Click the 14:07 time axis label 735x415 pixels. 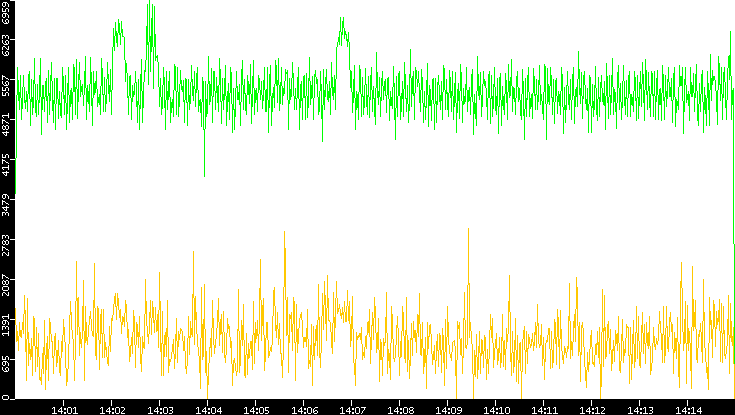coord(352,411)
